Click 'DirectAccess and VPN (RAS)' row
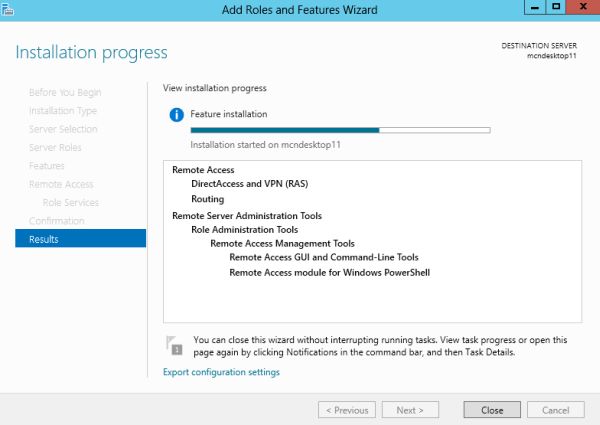Viewport: 600px width, 425px height. 249,184
